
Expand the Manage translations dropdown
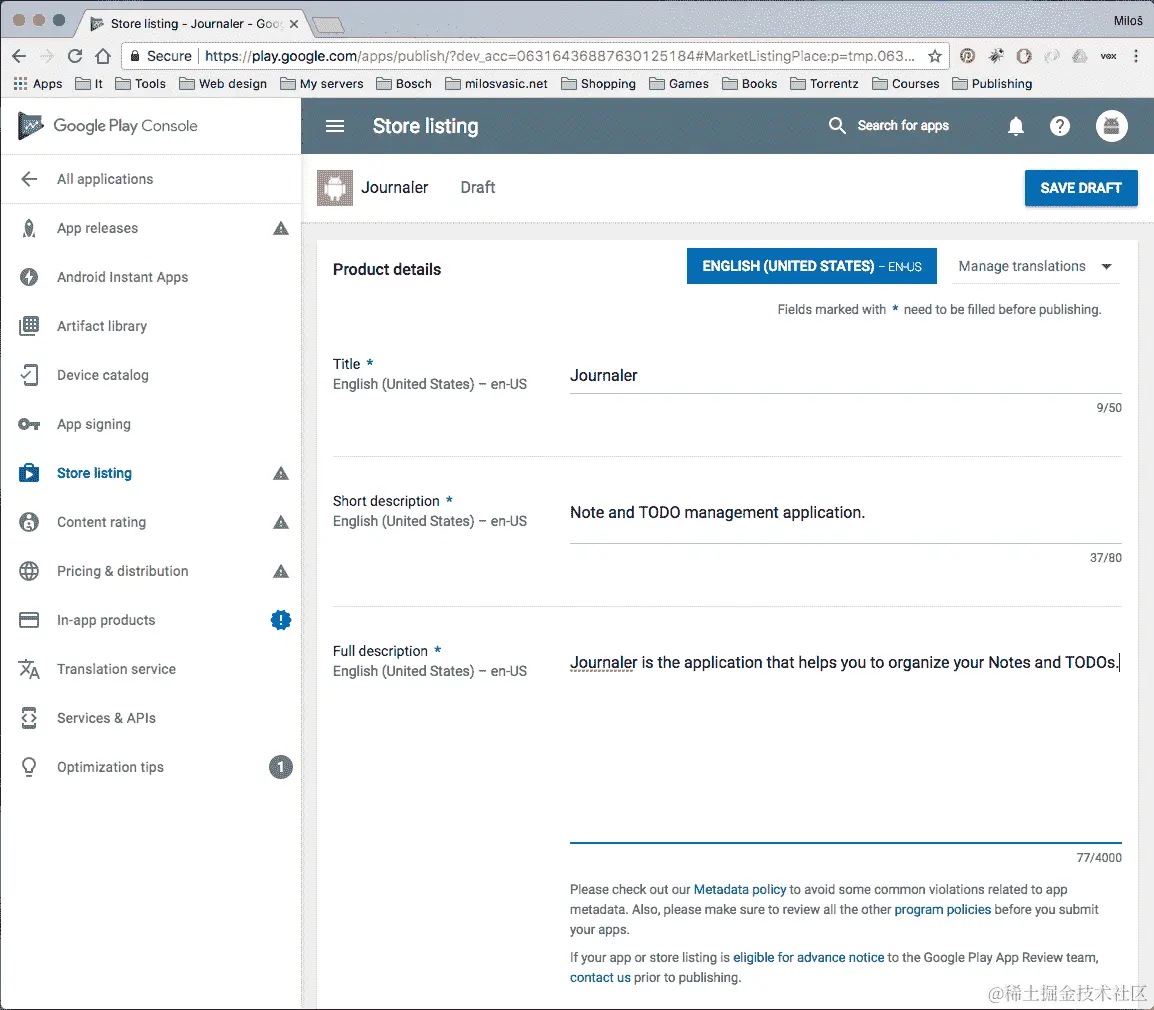1035,266
